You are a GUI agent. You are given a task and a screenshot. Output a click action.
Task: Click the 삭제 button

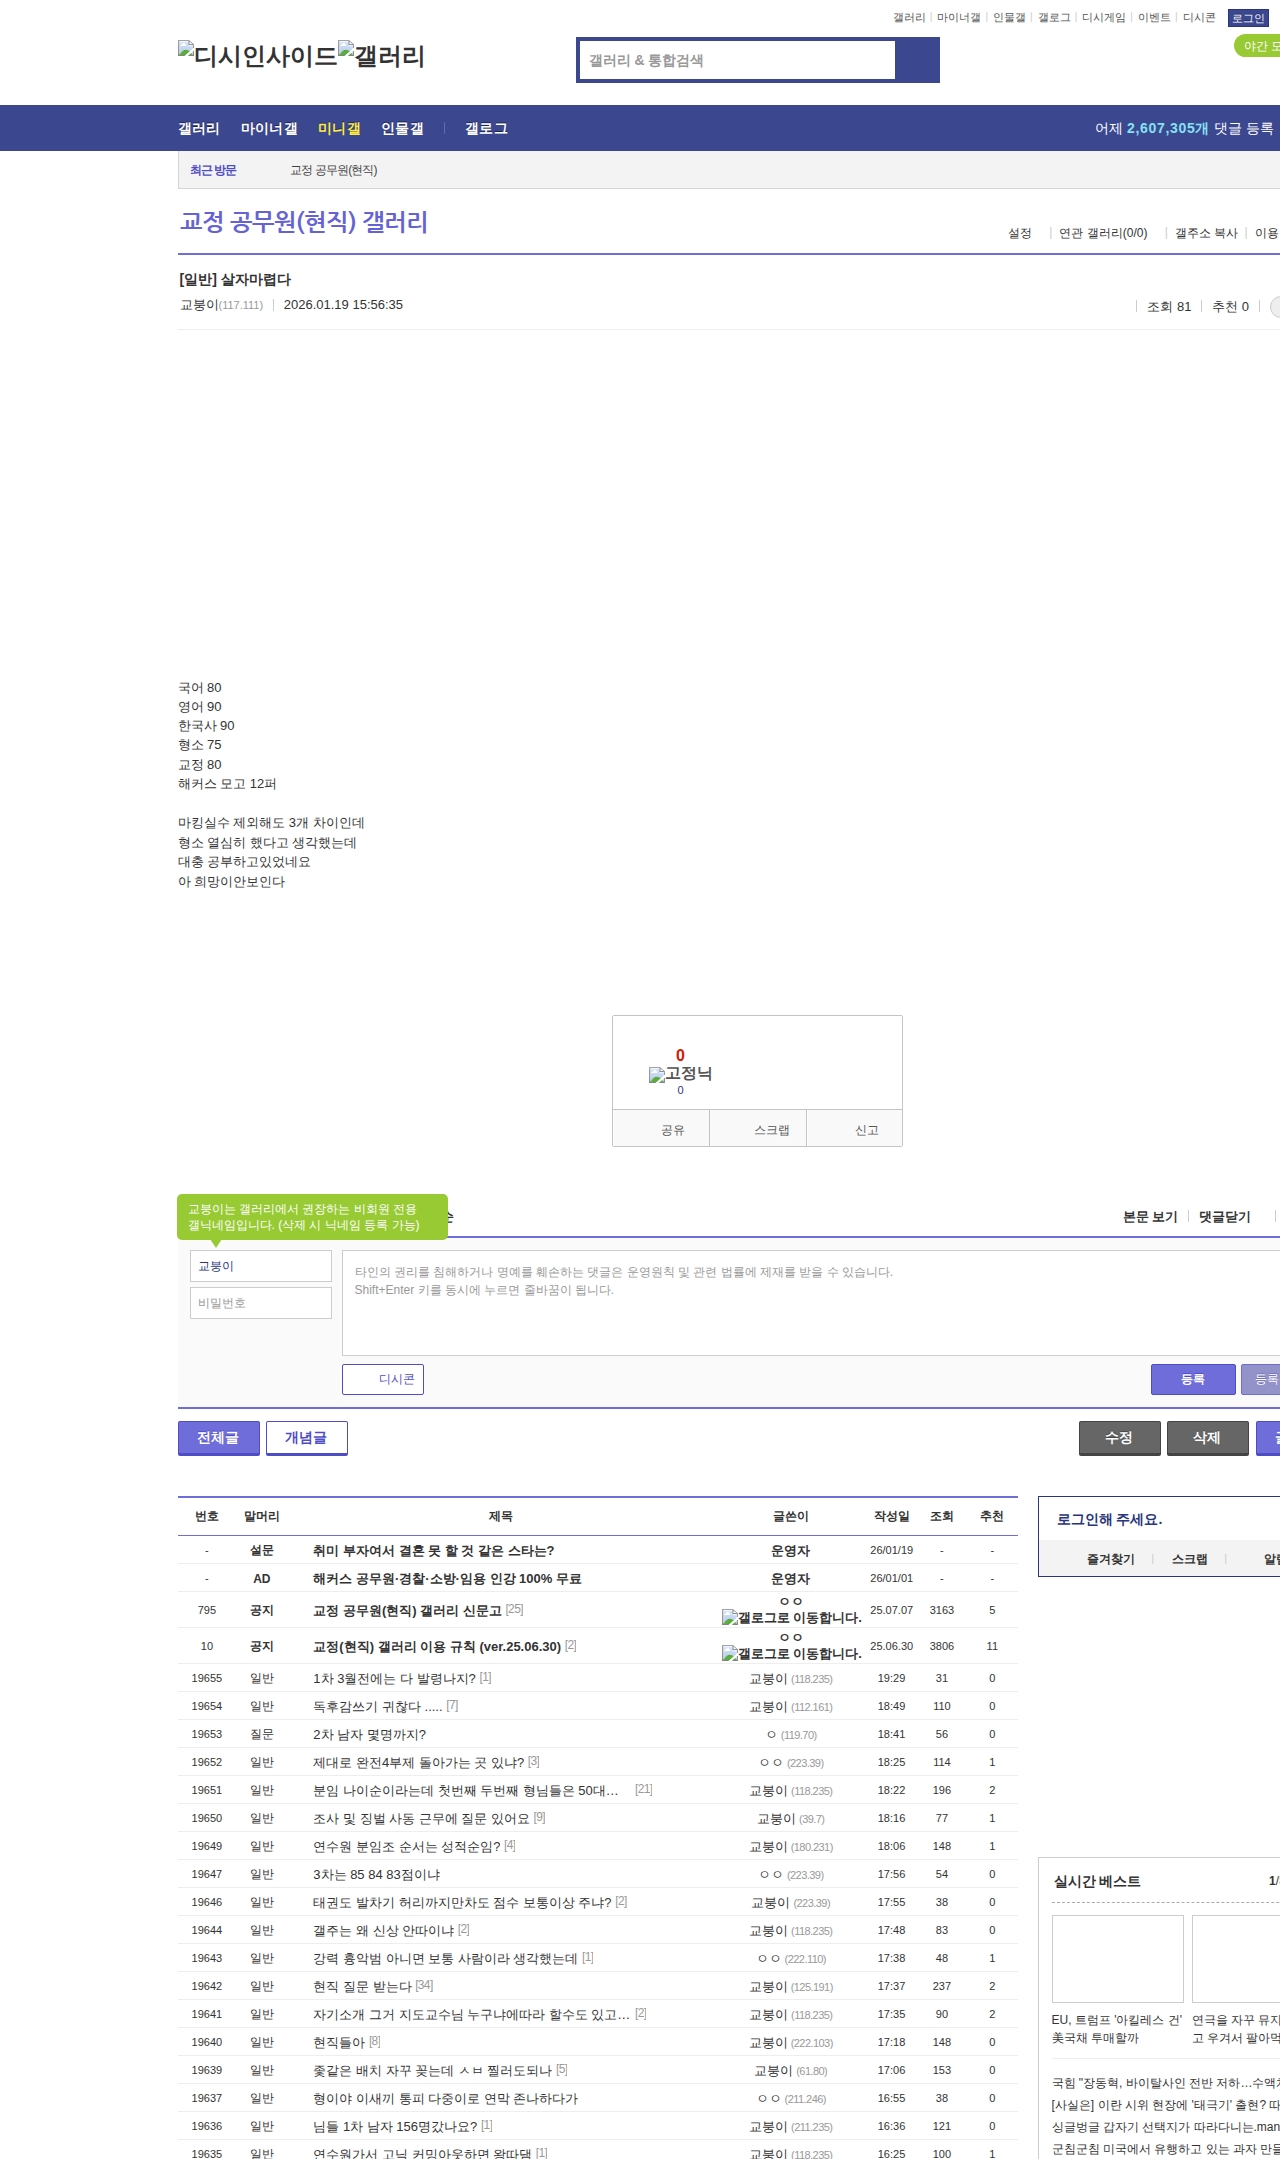pyautogui.click(x=1208, y=1438)
